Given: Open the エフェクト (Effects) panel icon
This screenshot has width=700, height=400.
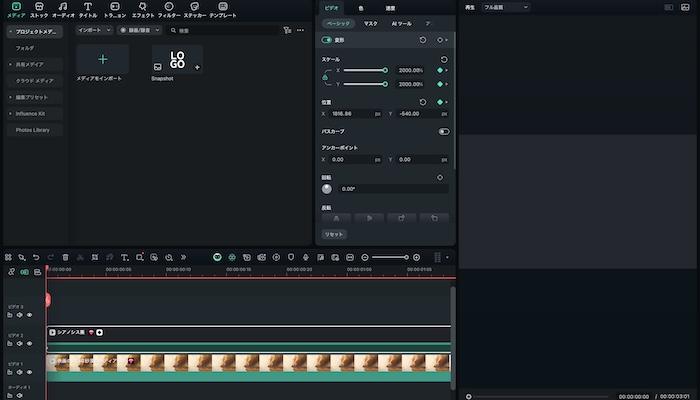Looking at the screenshot, I should tap(142, 7).
